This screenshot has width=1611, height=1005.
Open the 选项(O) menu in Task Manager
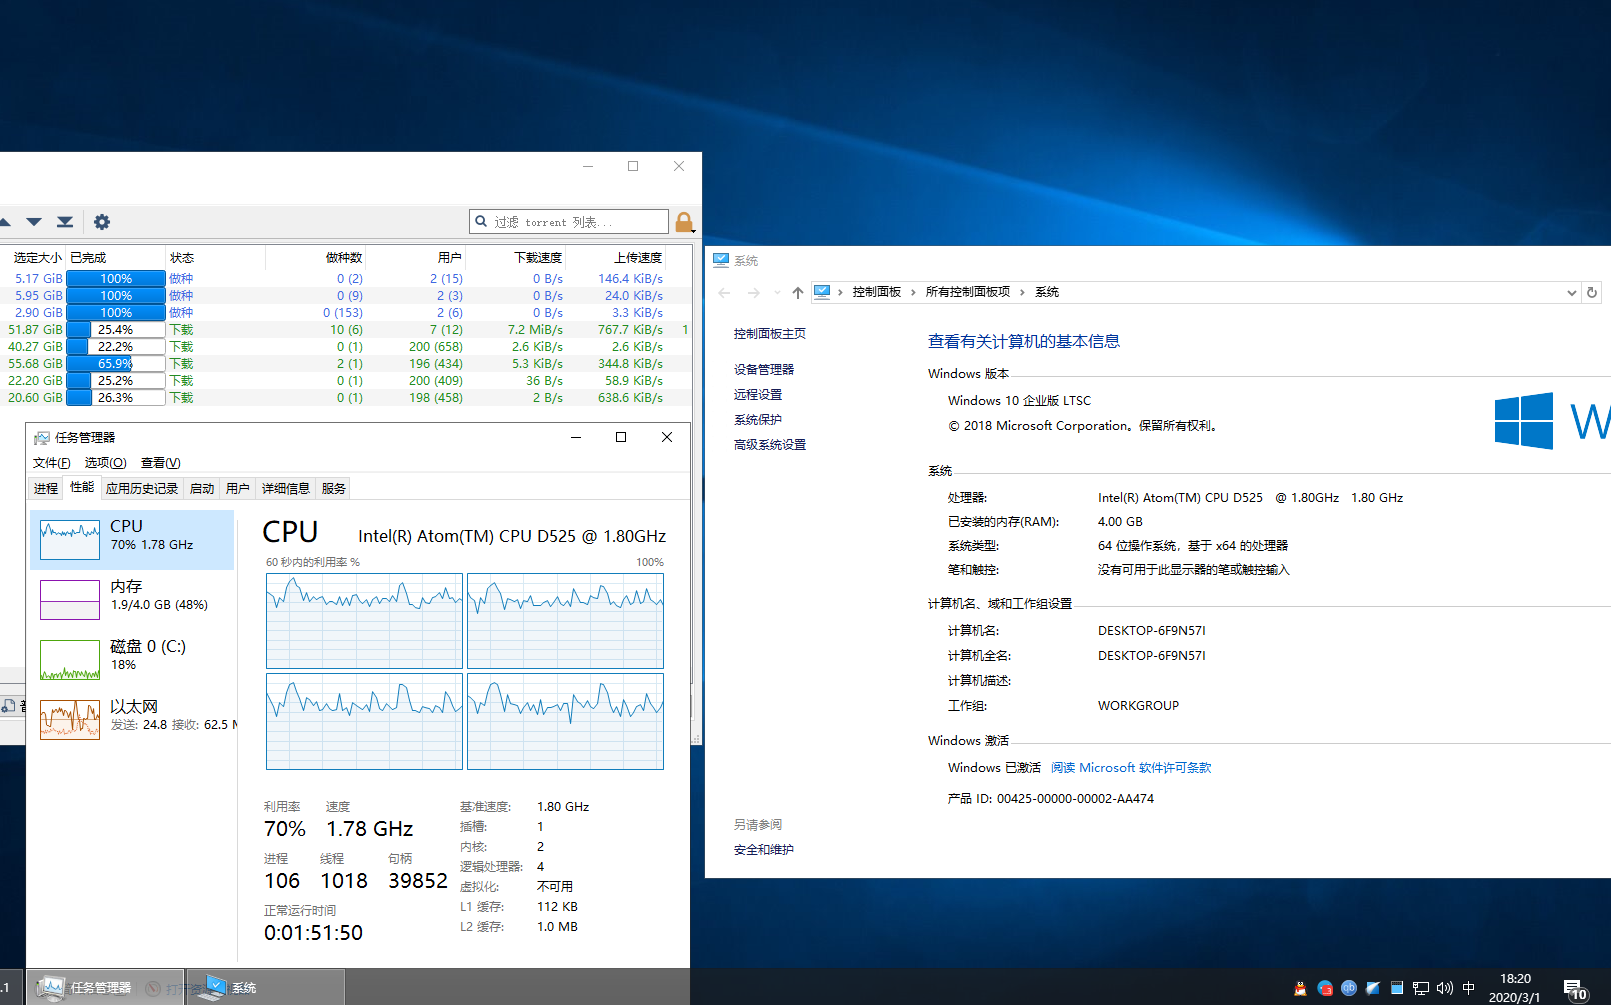[x=105, y=463]
